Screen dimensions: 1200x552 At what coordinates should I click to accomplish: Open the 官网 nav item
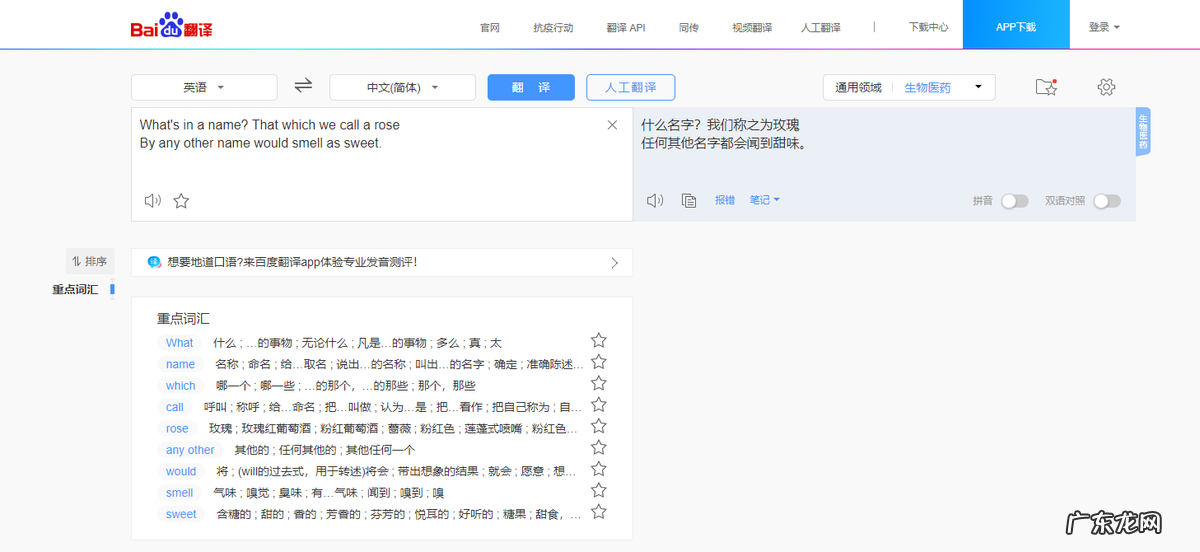490,27
